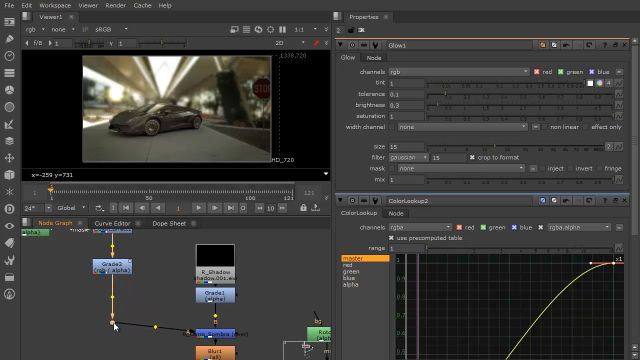The width and height of the screenshot is (640, 360).
Task: Open the viewer 2D view mode dropdown
Action: coord(290,43)
